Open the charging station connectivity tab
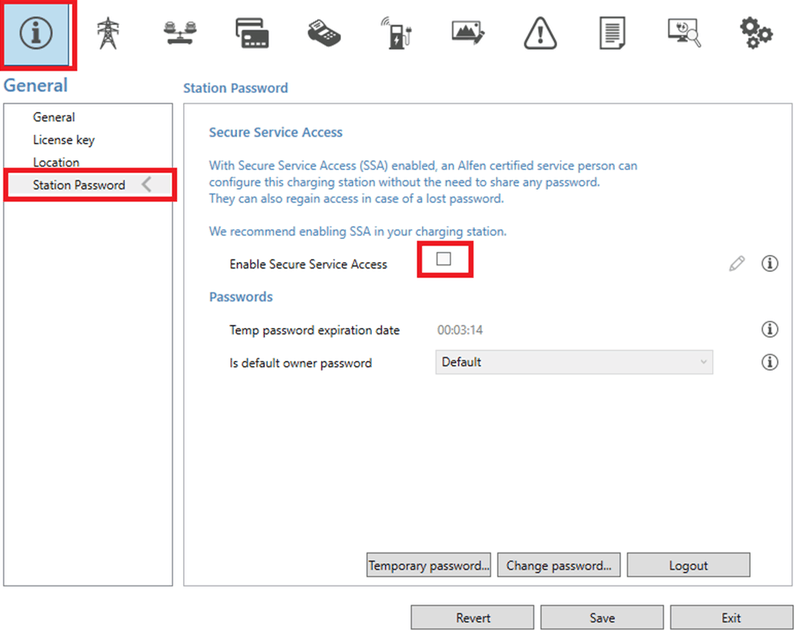800x644 pixels. pos(396,34)
